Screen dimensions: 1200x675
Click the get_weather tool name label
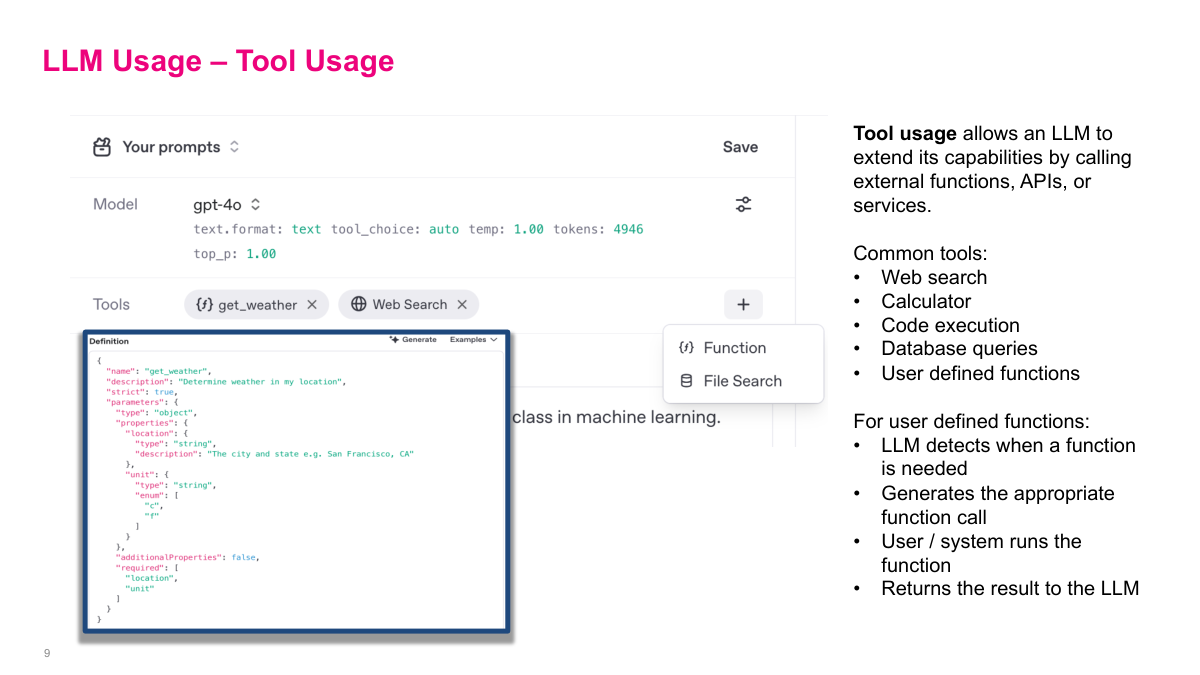pos(257,305)
